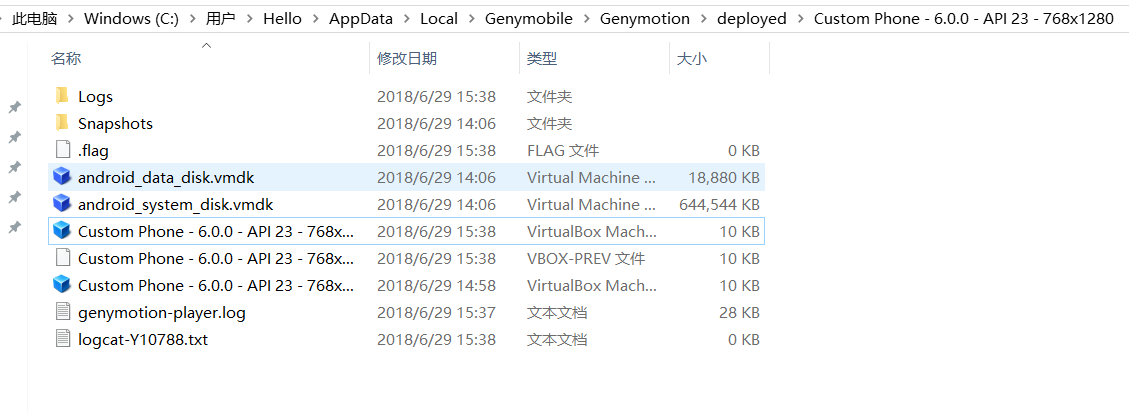Go to Genymotion in the address path
Viewport: 1129px width, 412px height.
coord(645,19)
